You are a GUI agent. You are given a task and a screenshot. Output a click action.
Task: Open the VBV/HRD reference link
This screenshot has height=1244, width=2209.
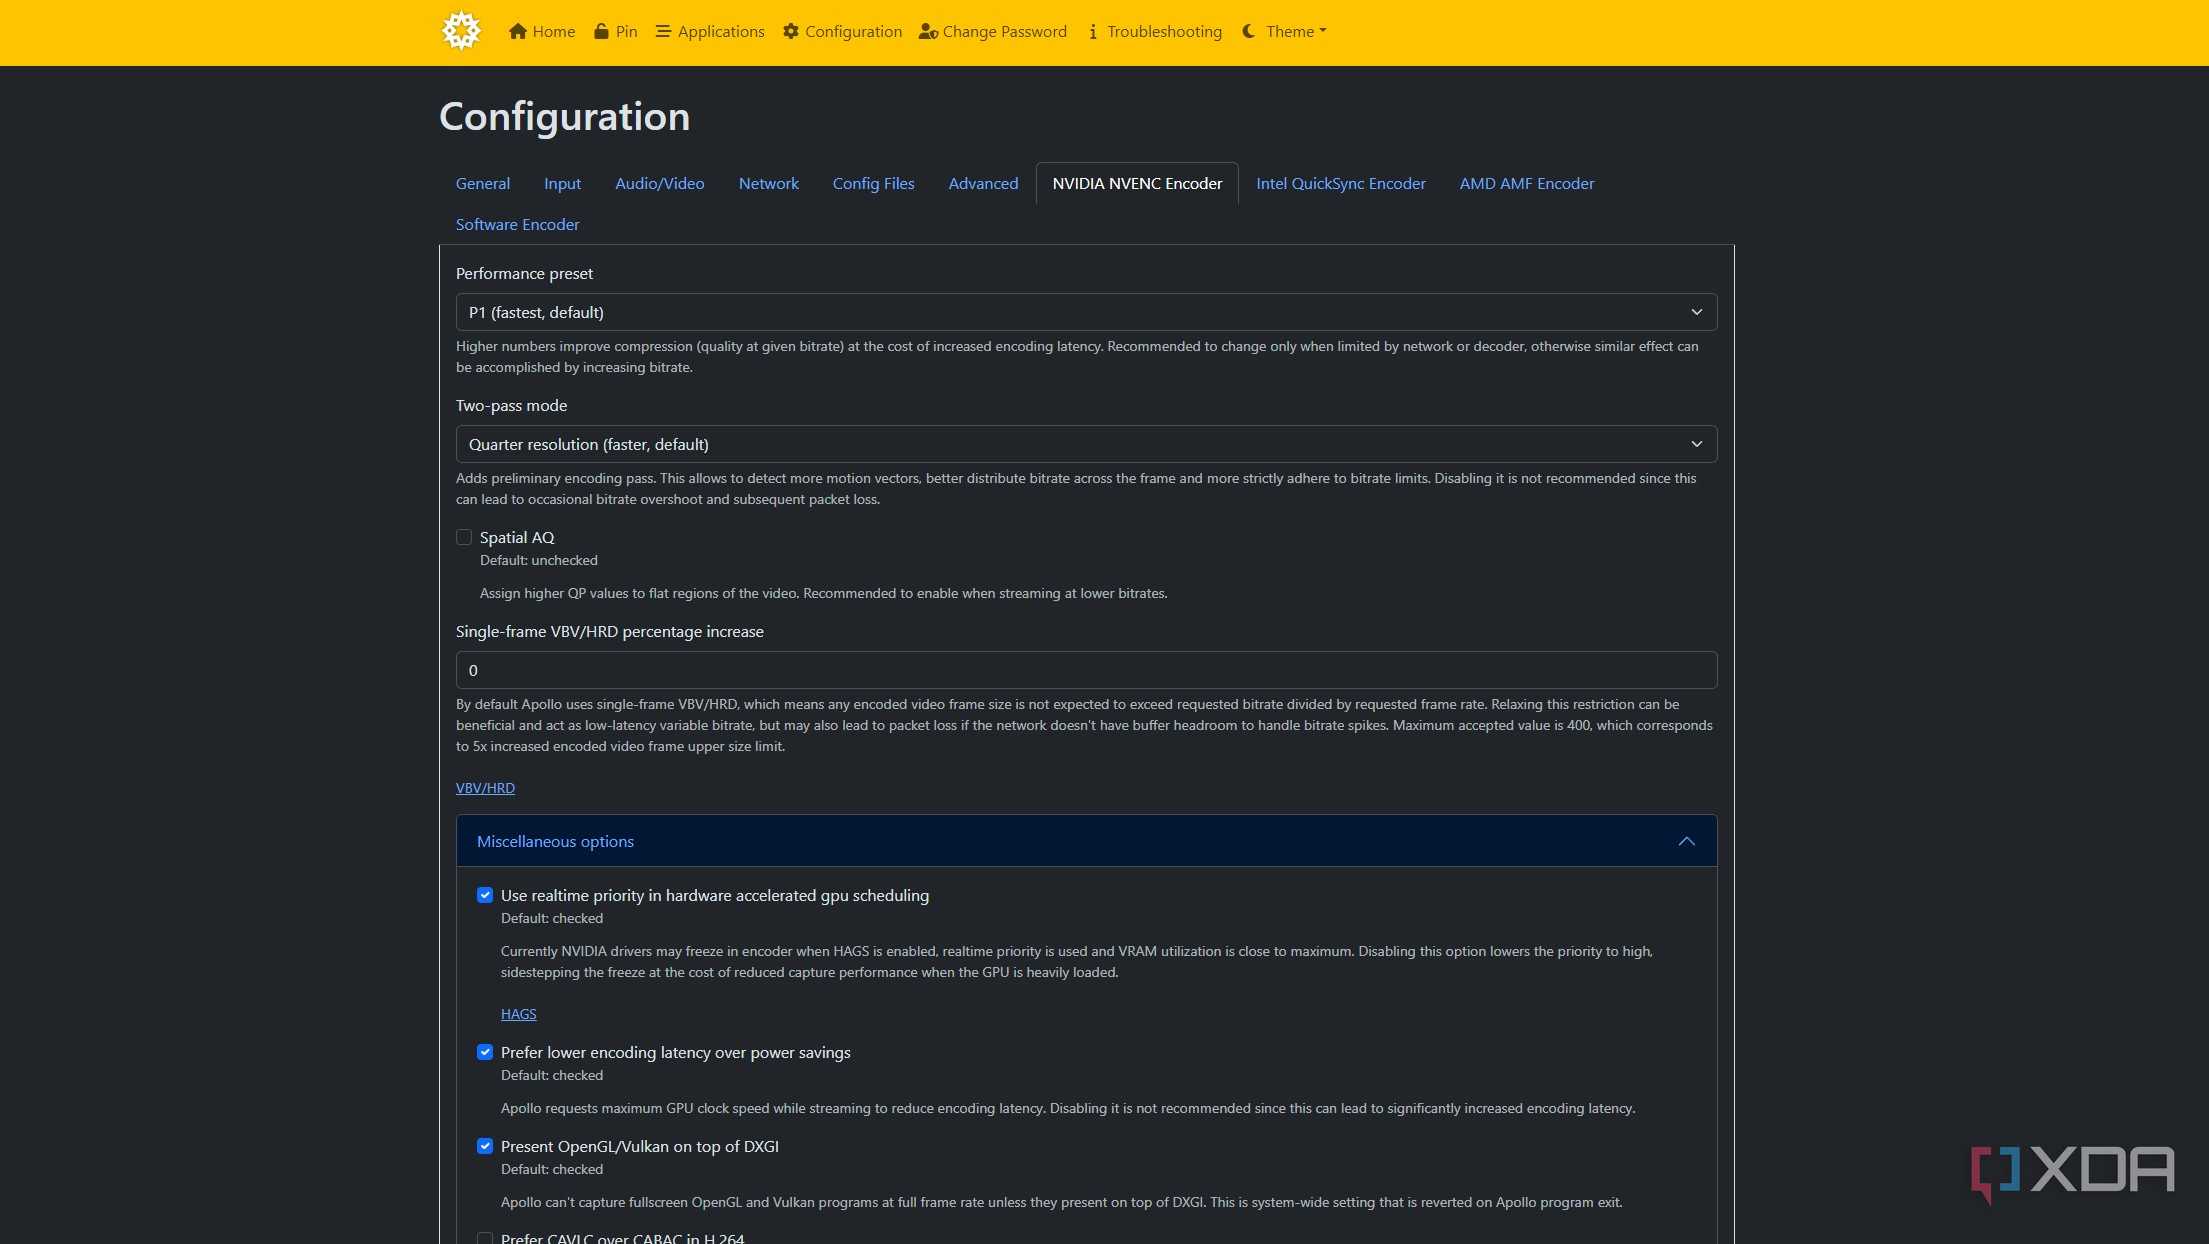tap(485, 788)
